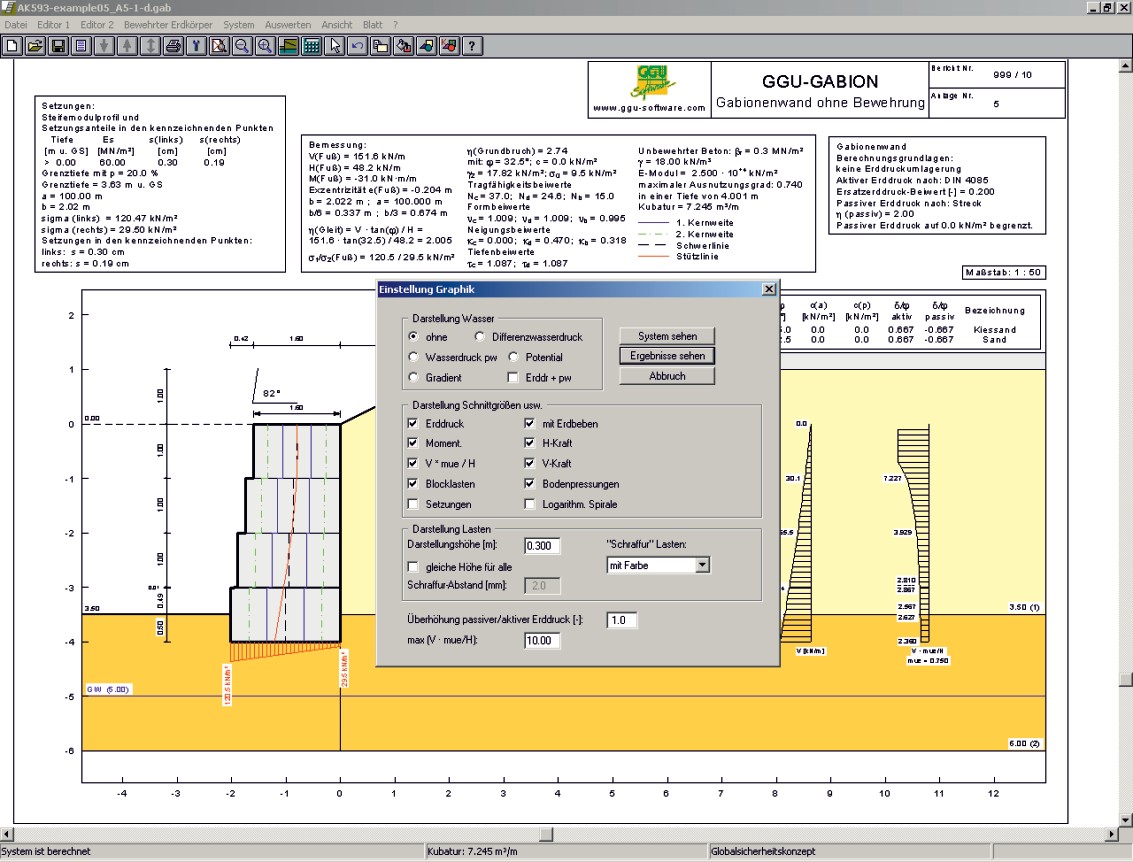Click the Print toolbar icon
This screenshot has height=862, width=1133.
tap(172, 45)
